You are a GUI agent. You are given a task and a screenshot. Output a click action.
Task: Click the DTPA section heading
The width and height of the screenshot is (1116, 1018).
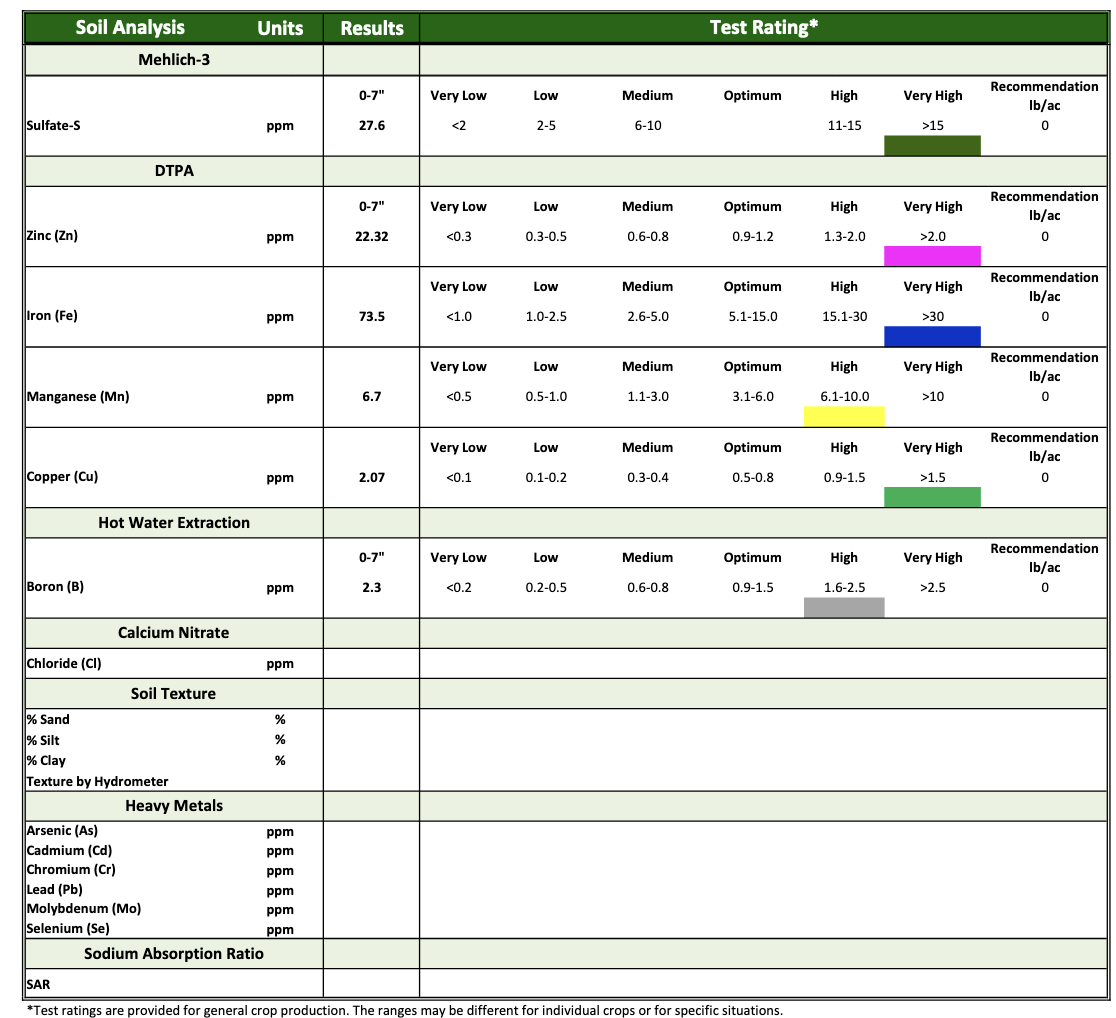tap(174, 171)
